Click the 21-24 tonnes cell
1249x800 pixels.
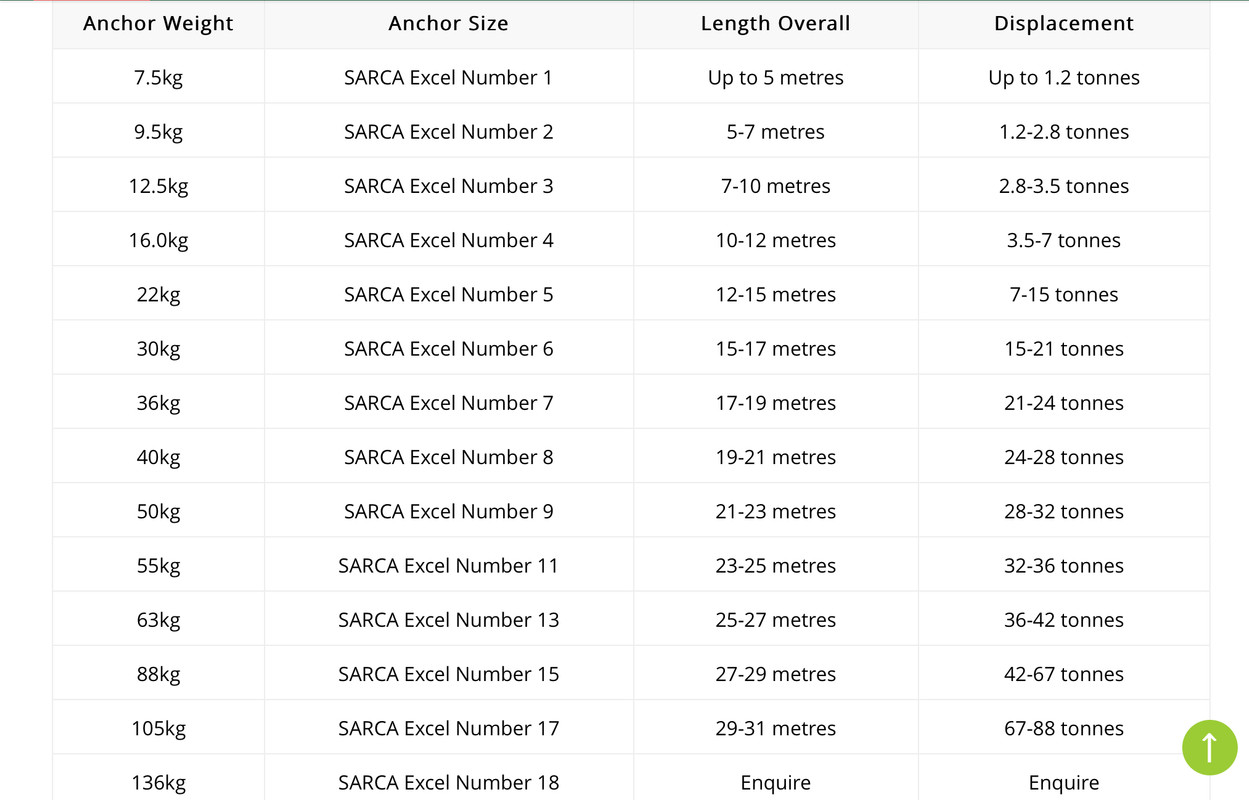[x=1064, y=402]
